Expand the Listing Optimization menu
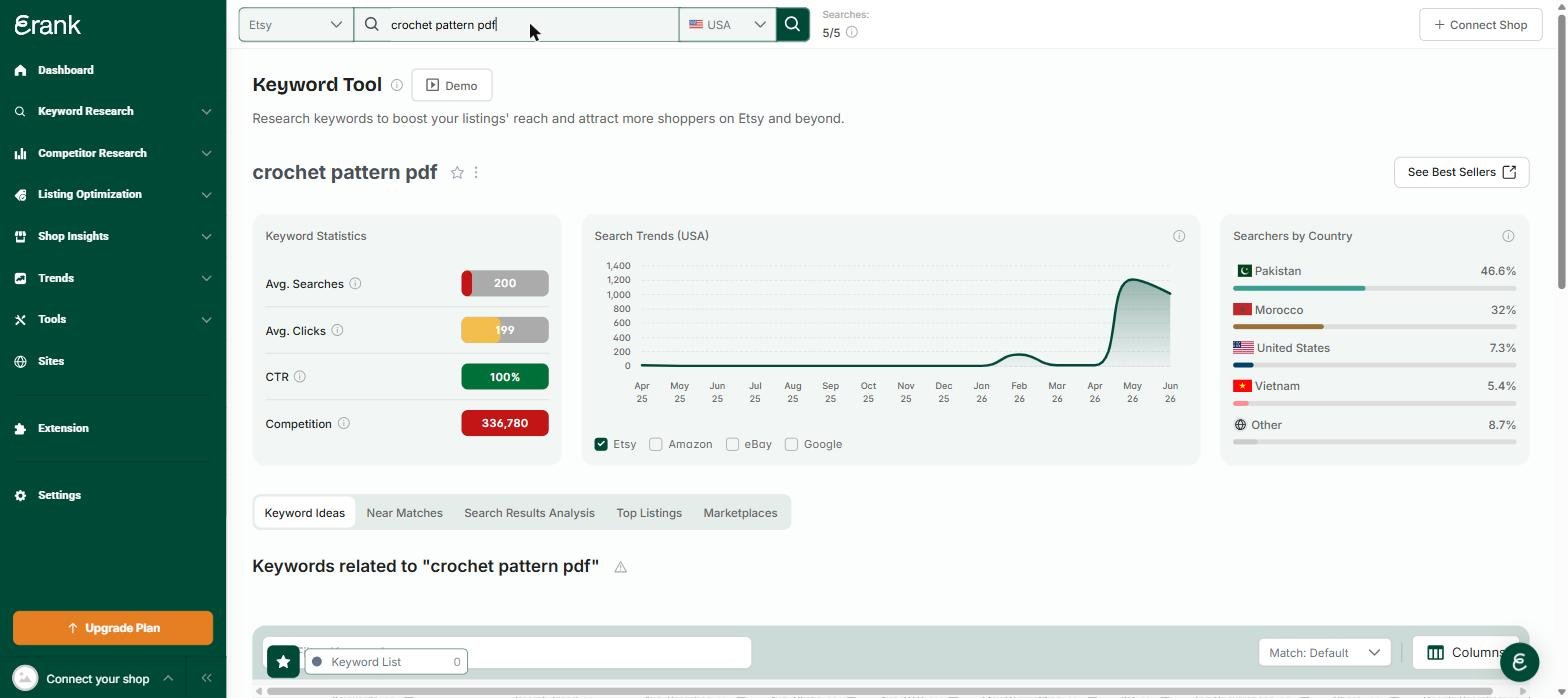 coord(206,195)
